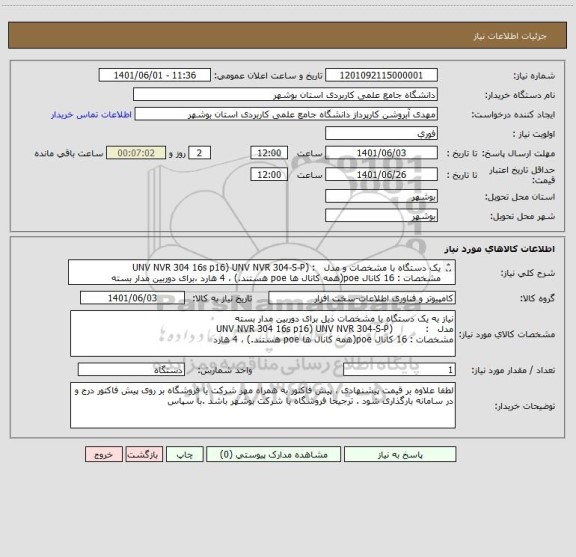576x557 pixels.
Task: Click the مهلت ارسال پاسخ label
Action: point(519,153)
